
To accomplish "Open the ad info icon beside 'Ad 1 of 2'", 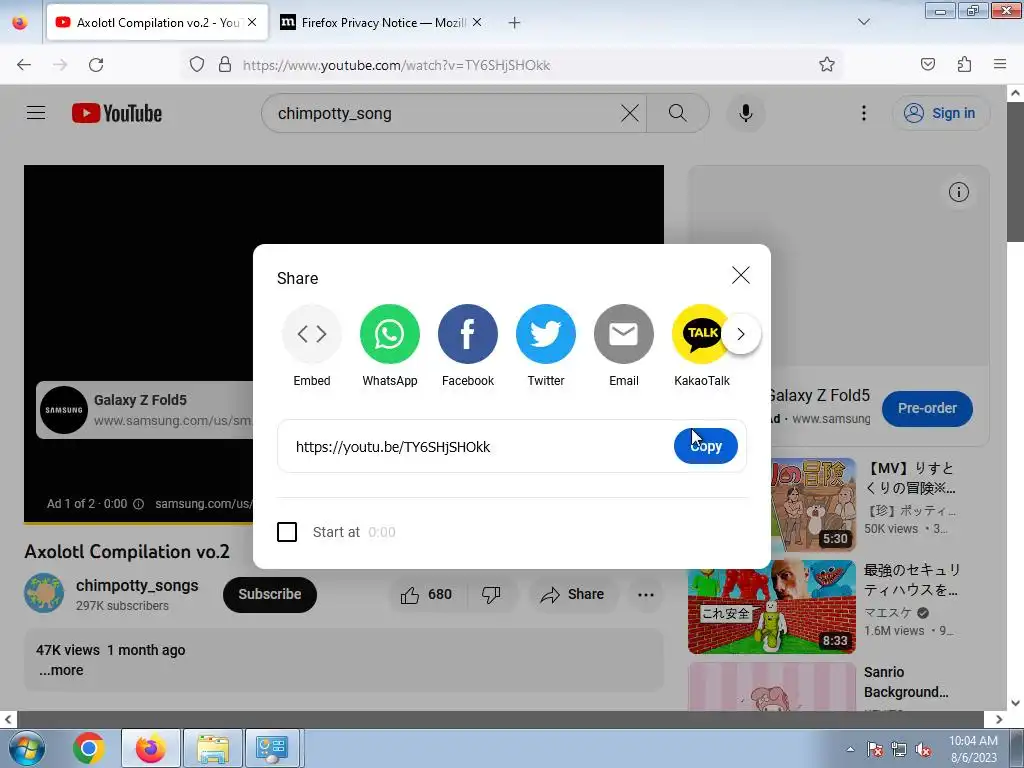I will [138, 504].
